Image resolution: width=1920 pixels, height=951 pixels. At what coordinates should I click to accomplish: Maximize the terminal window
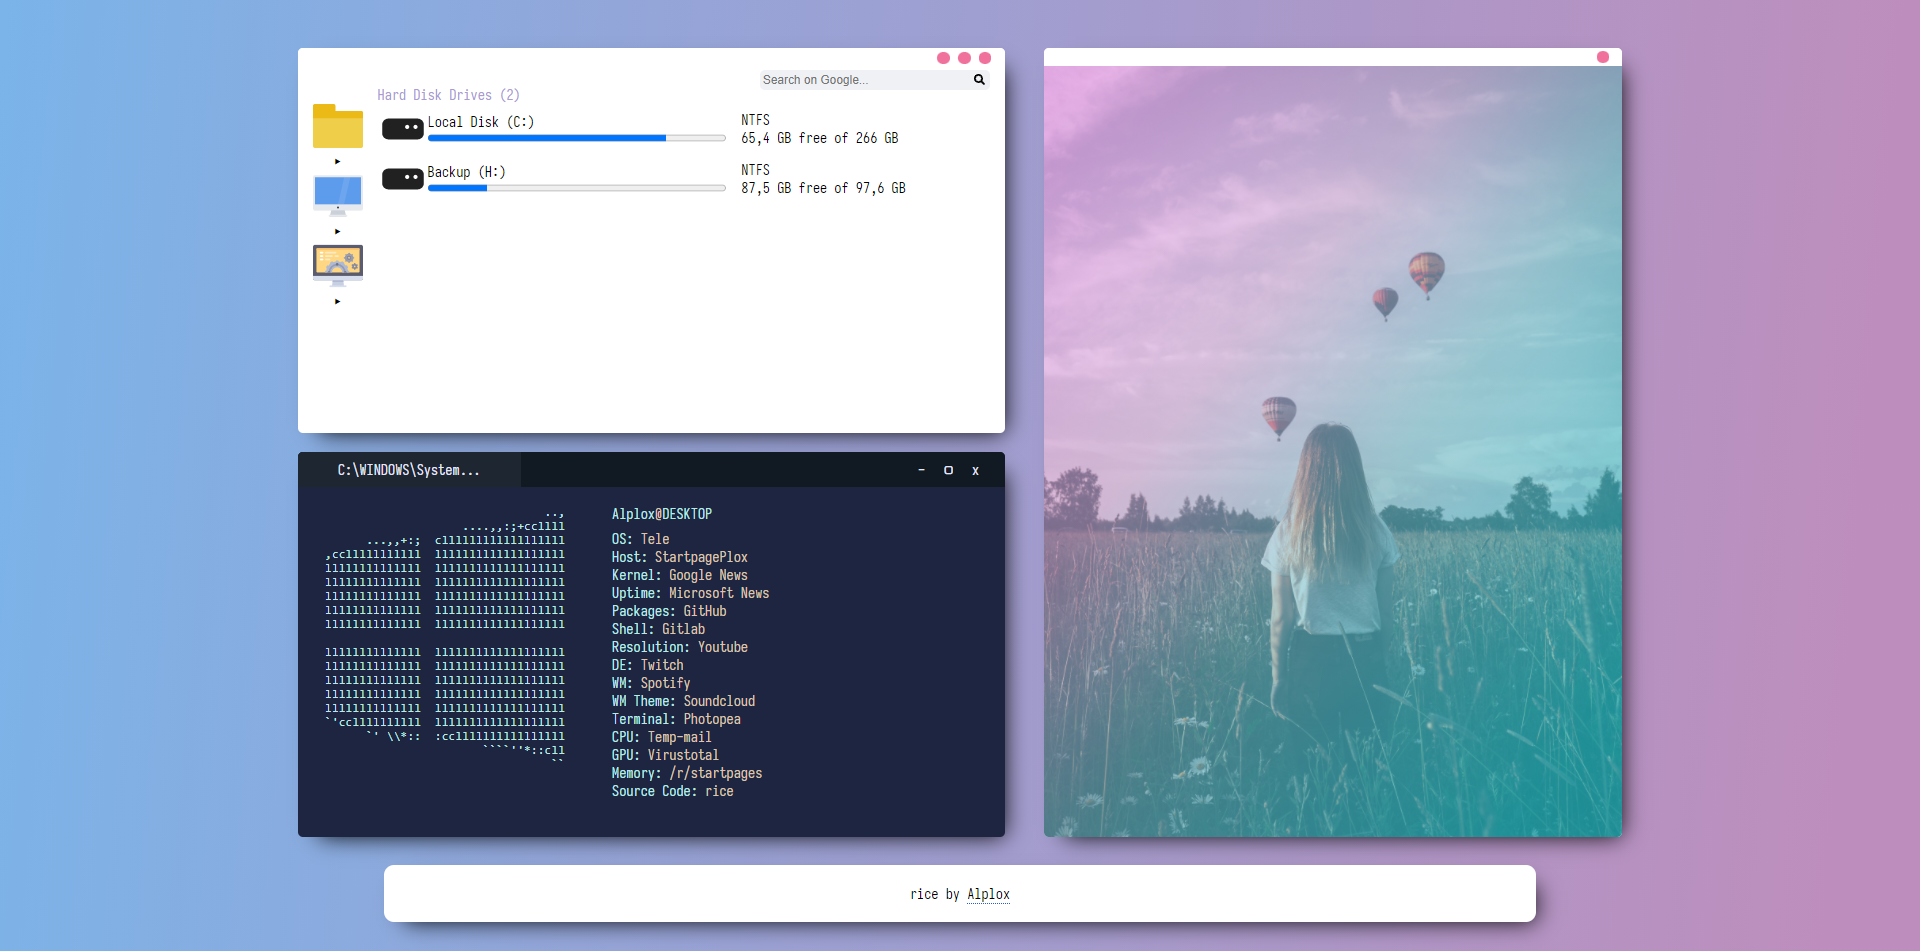(x=948, y=470)
